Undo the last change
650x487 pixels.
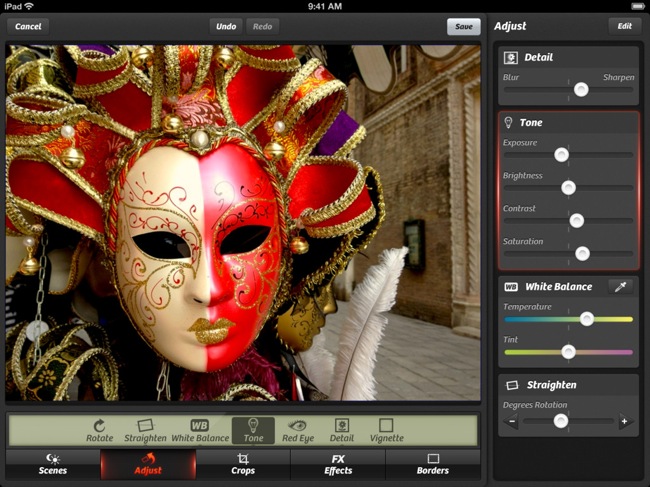[x=226, y=26]
